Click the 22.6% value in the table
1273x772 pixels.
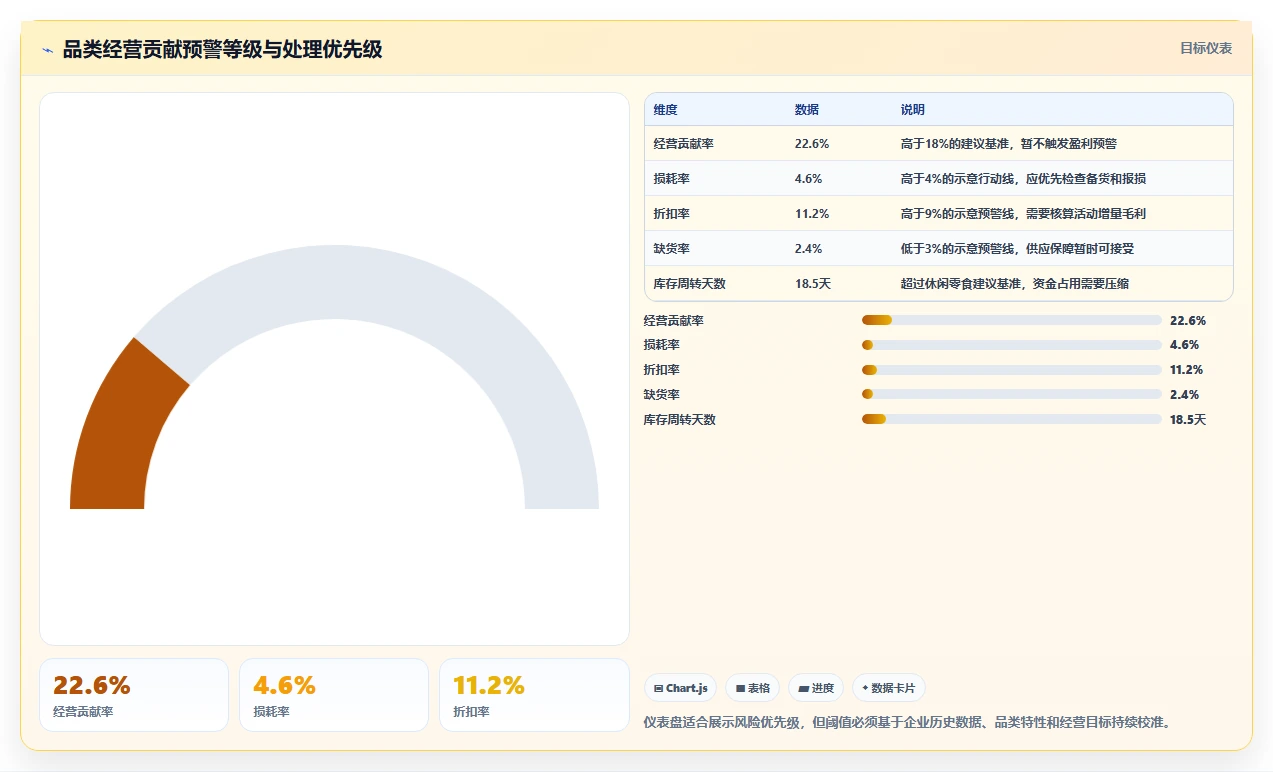[812, 144]
